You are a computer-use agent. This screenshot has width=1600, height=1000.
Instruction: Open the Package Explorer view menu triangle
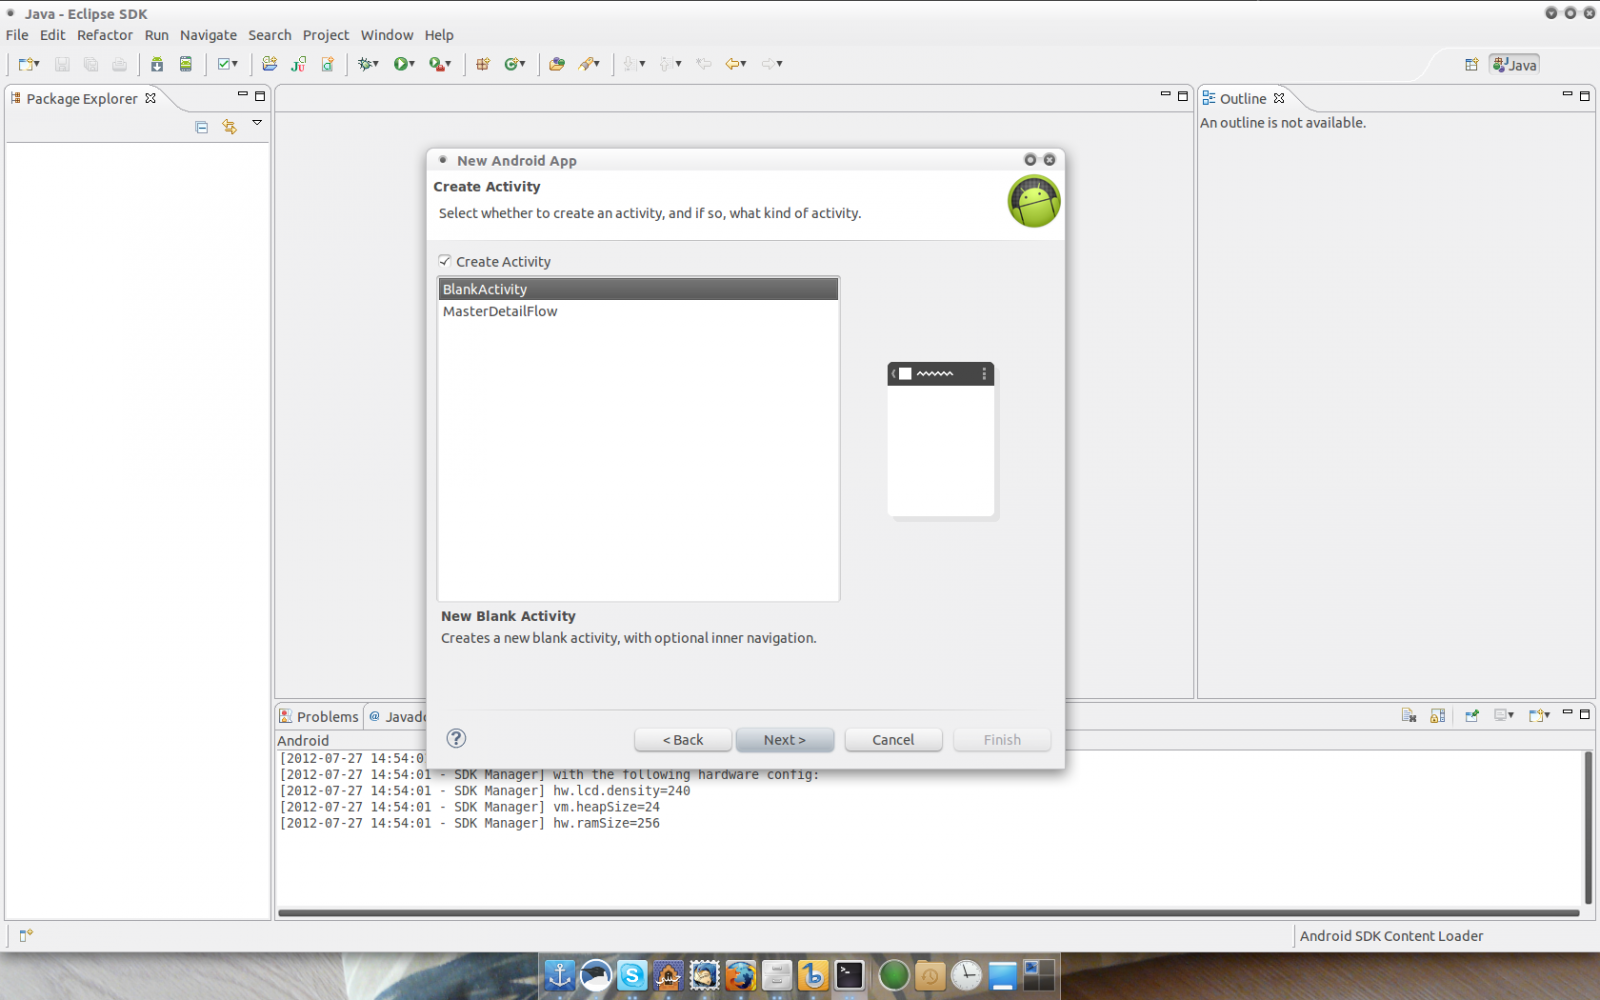pos(257,123)
